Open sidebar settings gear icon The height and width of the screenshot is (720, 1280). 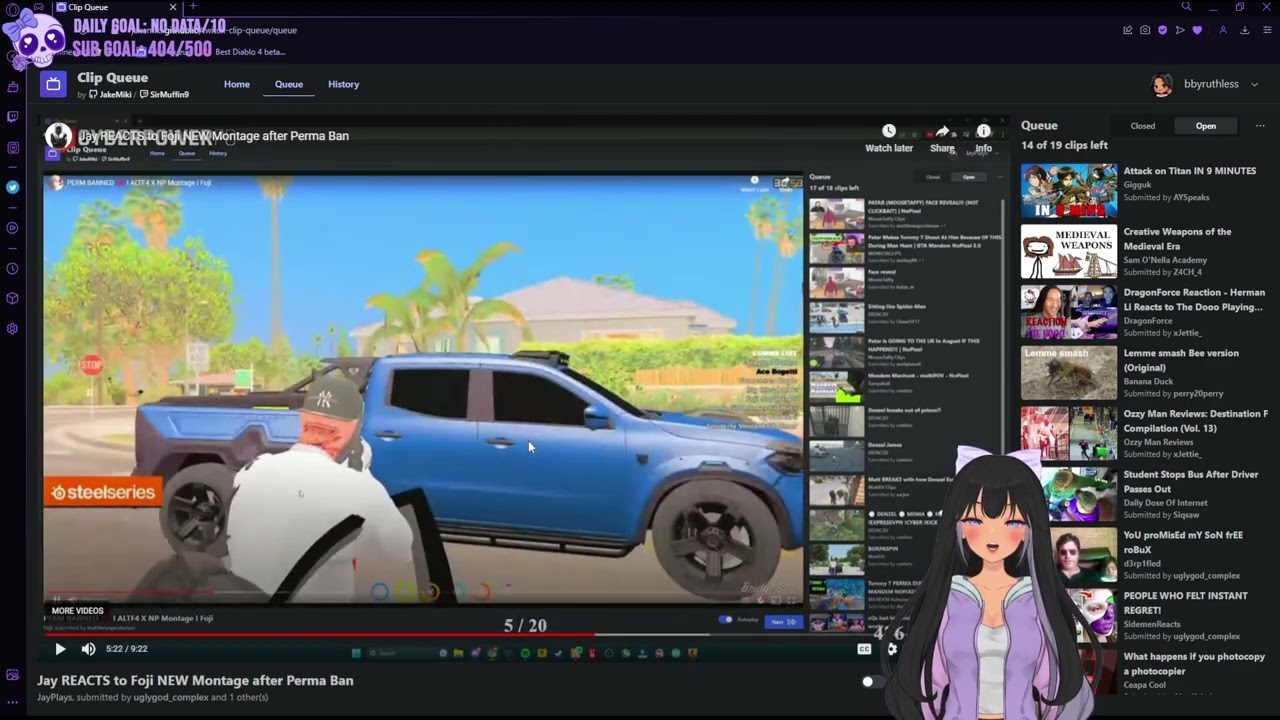(12, 328)
